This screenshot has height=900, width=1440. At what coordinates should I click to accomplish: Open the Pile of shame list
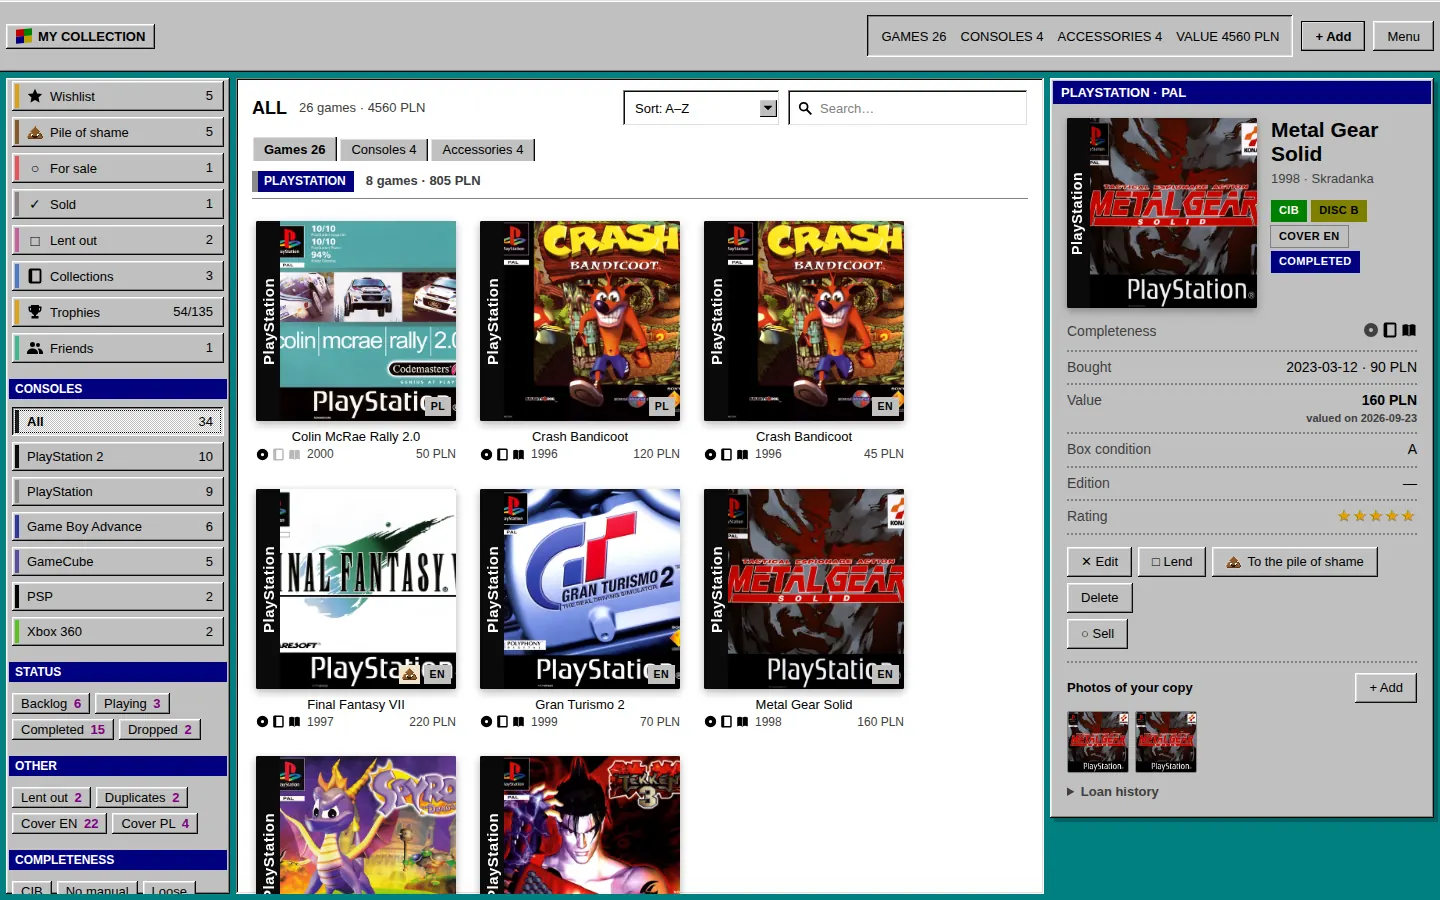coord(118,132)
